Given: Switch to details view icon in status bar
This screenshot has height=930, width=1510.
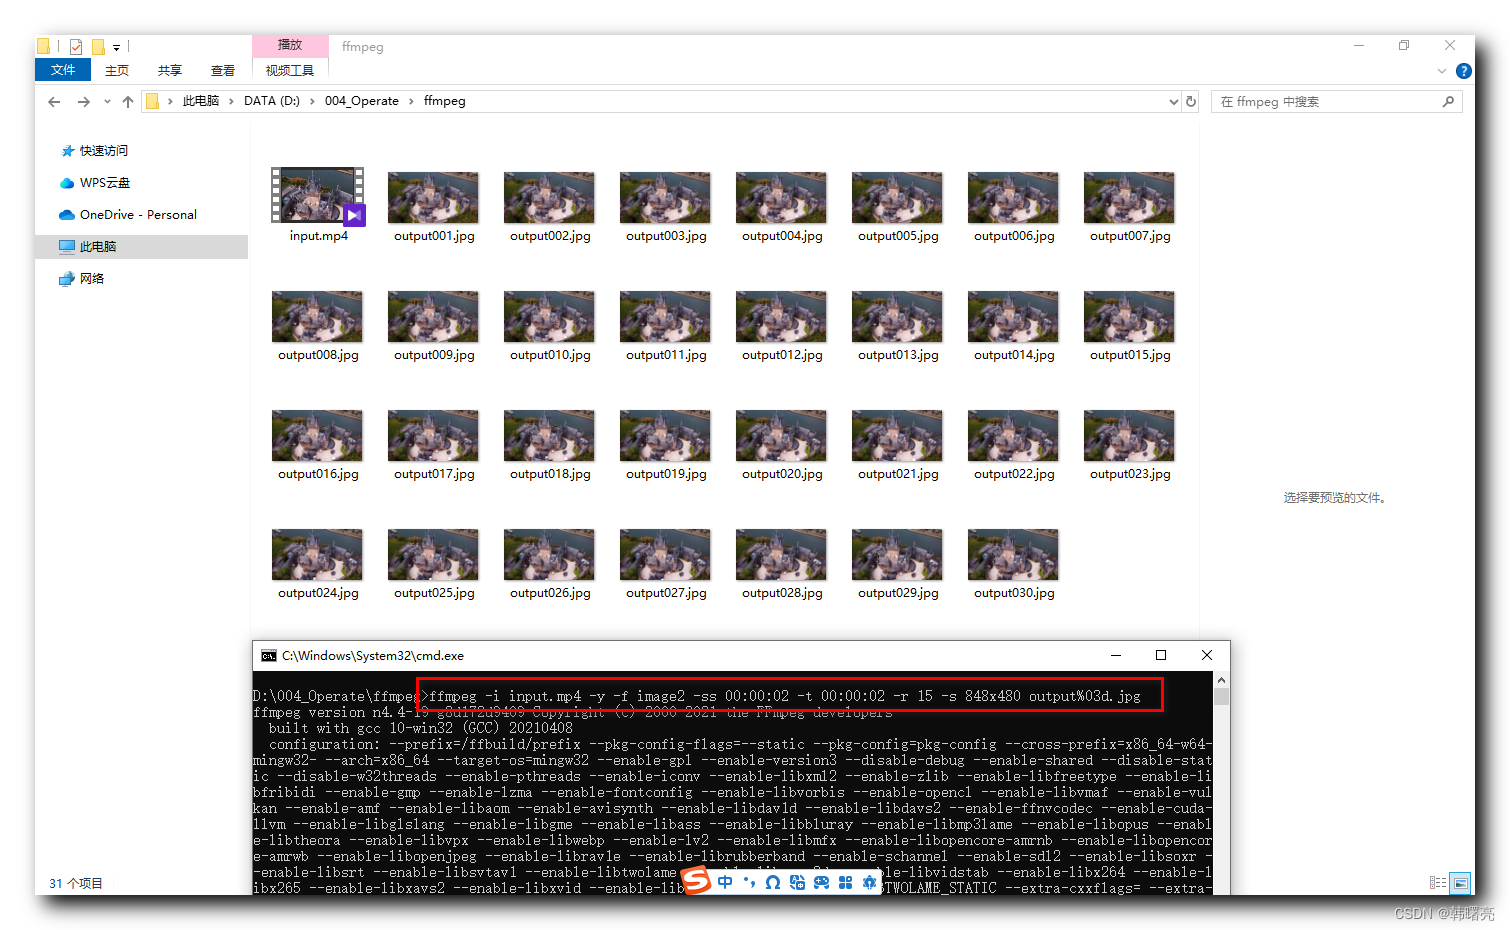Looking at the screenshot, I should 1438,883.
